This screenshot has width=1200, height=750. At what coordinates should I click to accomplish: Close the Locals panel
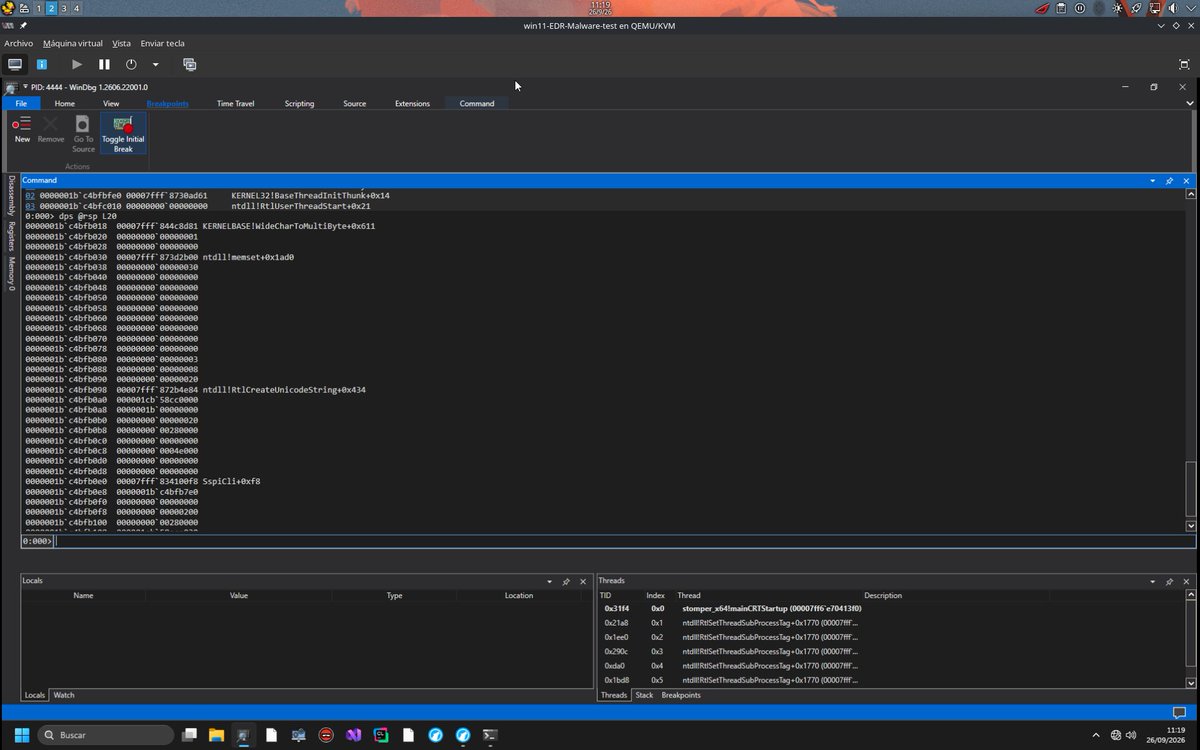(x=584, y=581)
